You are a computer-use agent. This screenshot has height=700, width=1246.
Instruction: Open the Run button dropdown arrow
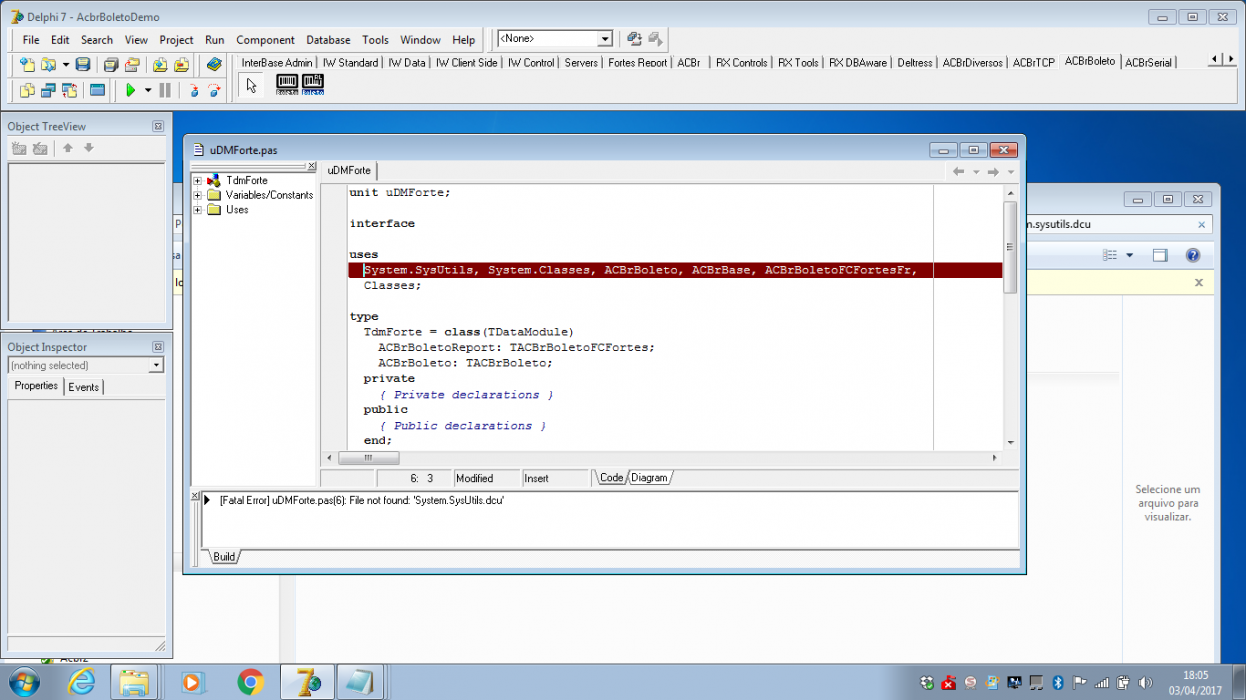[148, 90]
